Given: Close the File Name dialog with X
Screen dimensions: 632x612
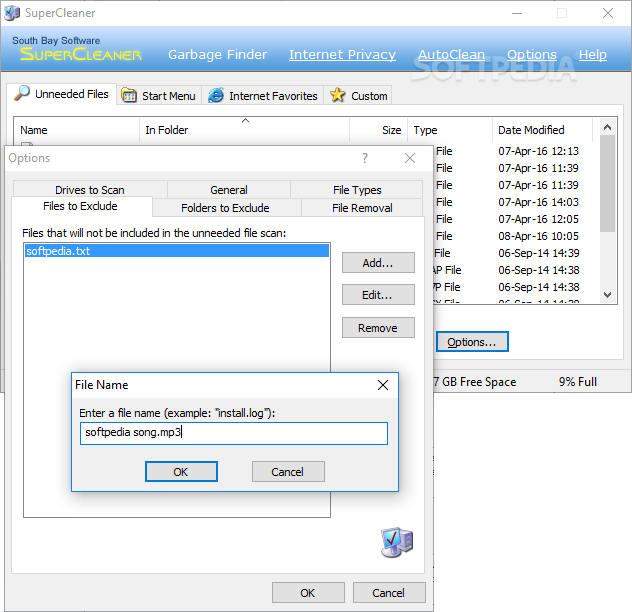Looking at the screenshot, I should pos(383,385).
